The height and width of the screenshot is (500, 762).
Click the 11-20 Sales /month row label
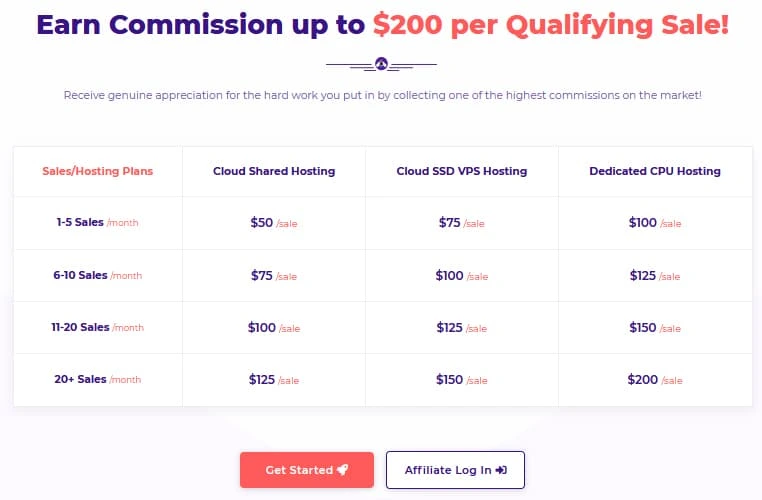(98, 327)
